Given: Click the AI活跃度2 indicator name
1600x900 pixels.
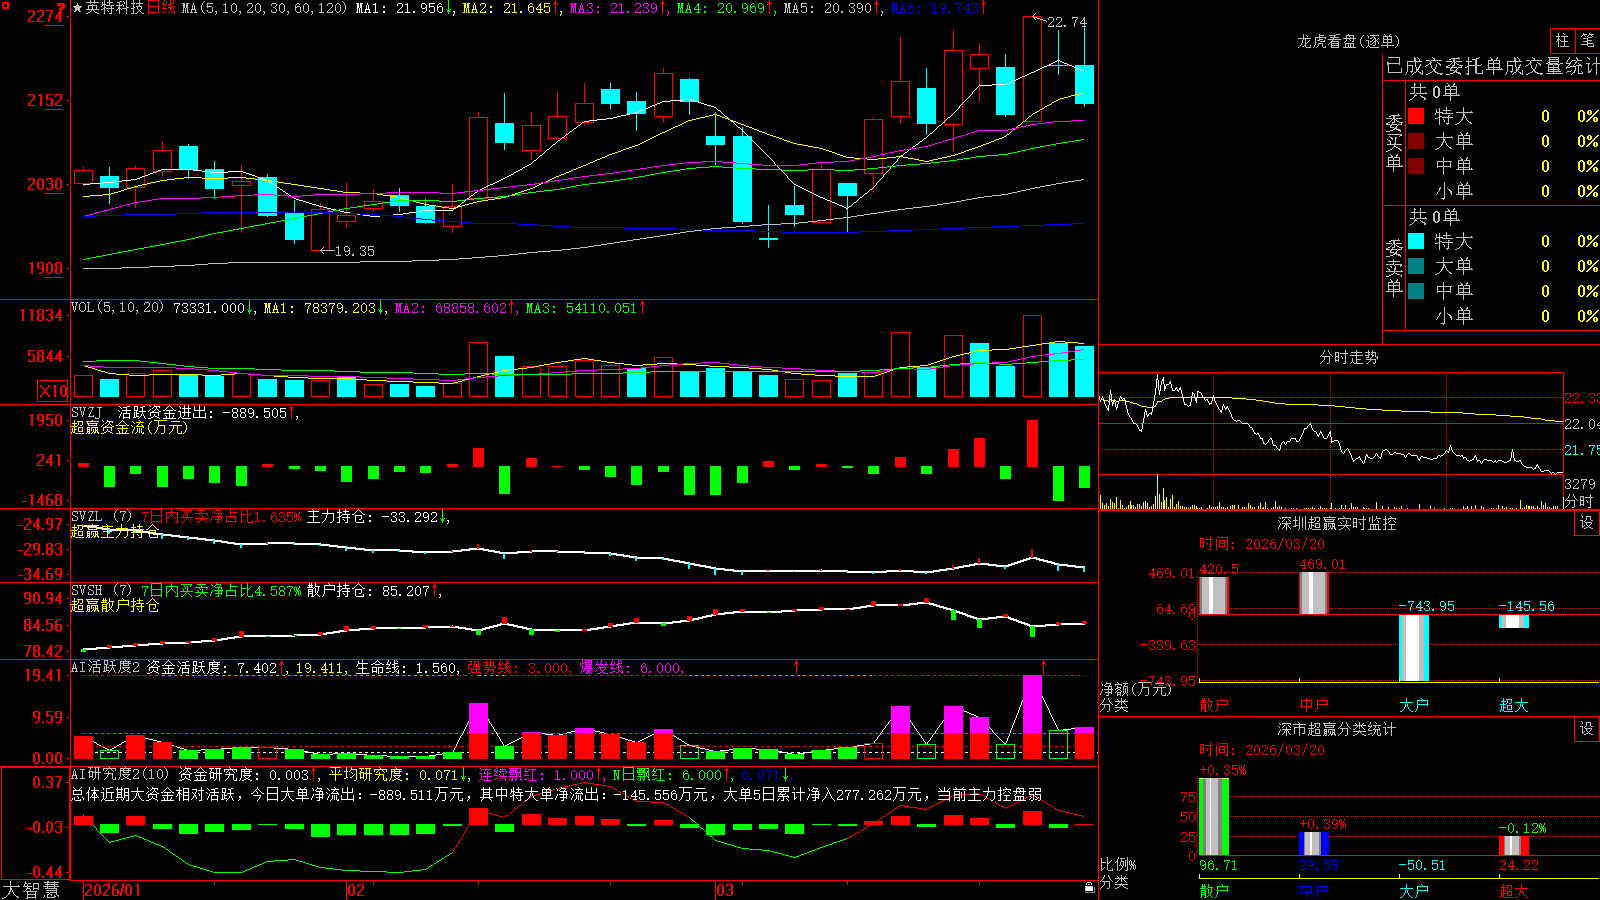Looking at the screenshot, I should click(x=106, y=668).
